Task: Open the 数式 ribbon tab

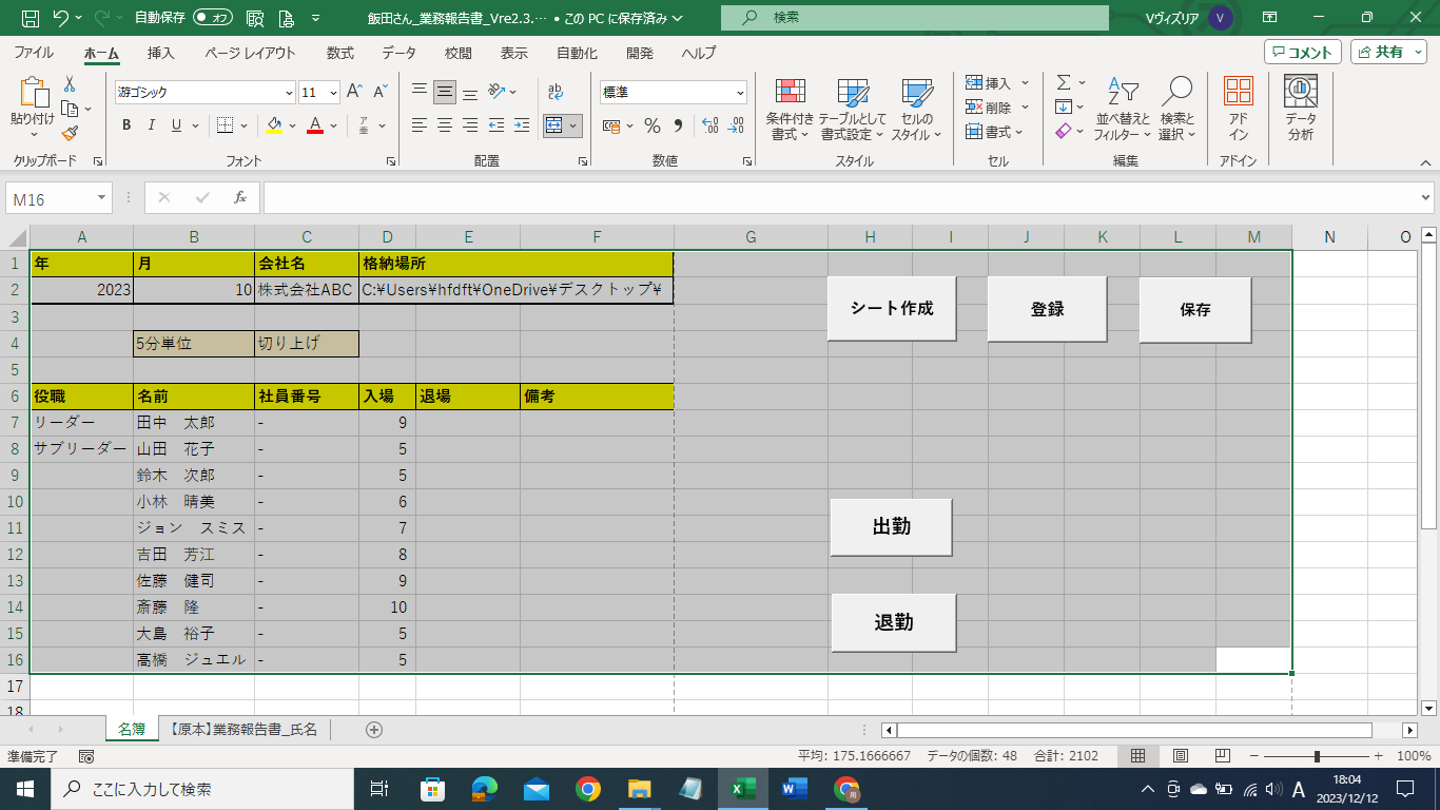Action: (x=339, y=53)
